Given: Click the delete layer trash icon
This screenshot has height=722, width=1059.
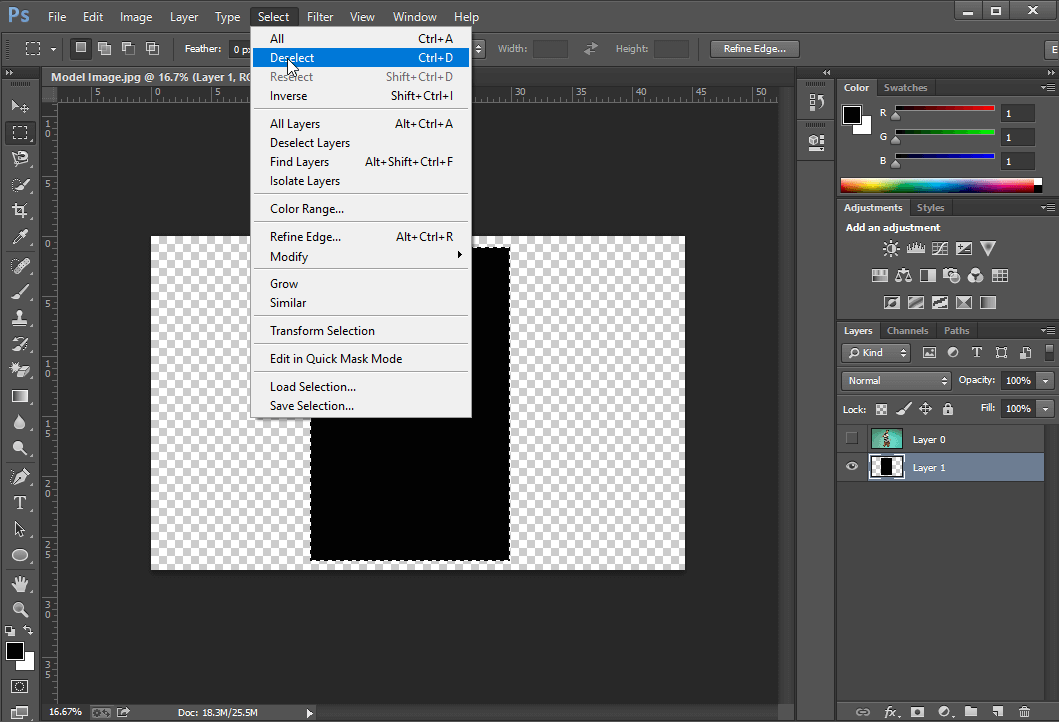Looking at the screenshot, I should tap(1023, 712).
